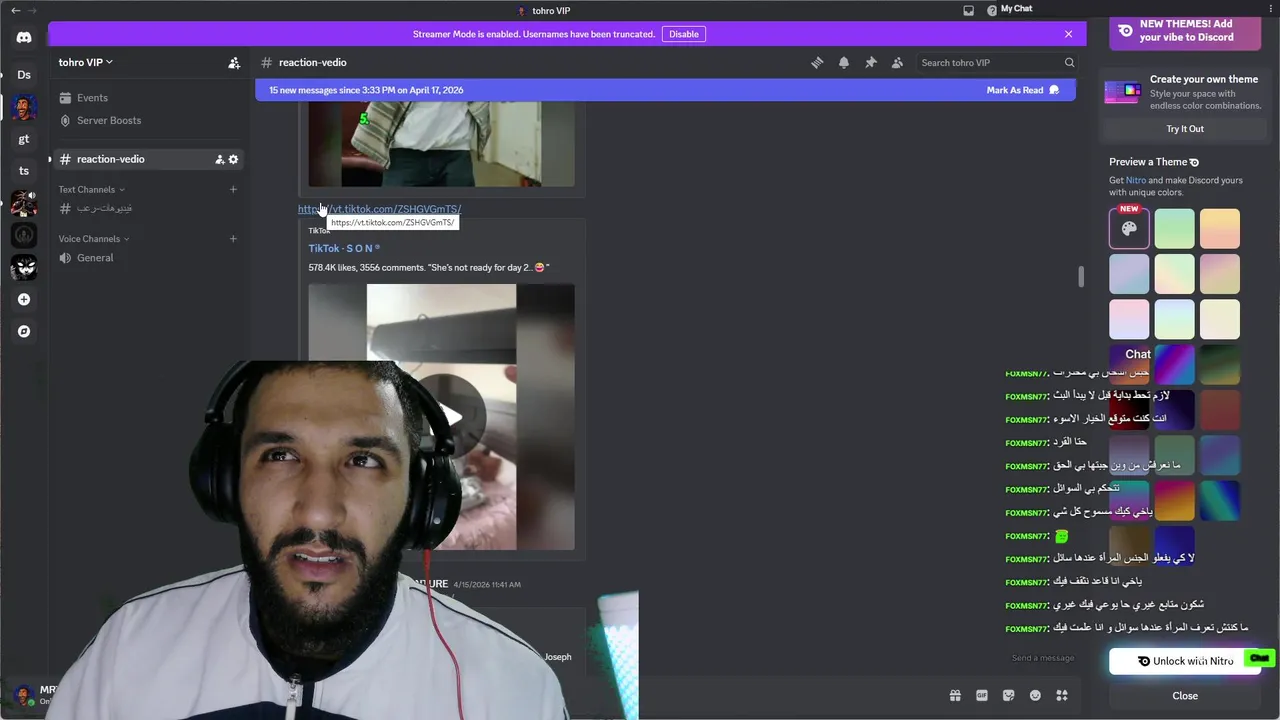Select the mint green theme swatch
The image size is (1280, 720).
click(x=1174, y=228)
